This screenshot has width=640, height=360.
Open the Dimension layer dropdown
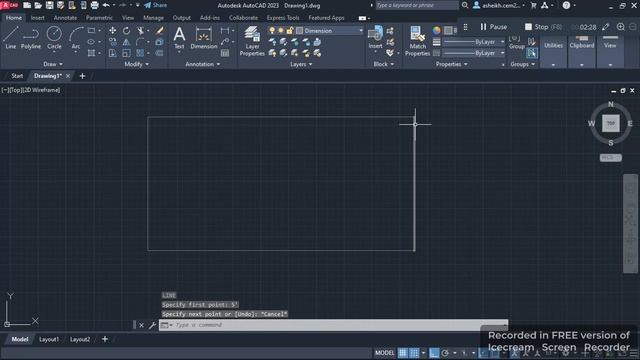point(361,31)
